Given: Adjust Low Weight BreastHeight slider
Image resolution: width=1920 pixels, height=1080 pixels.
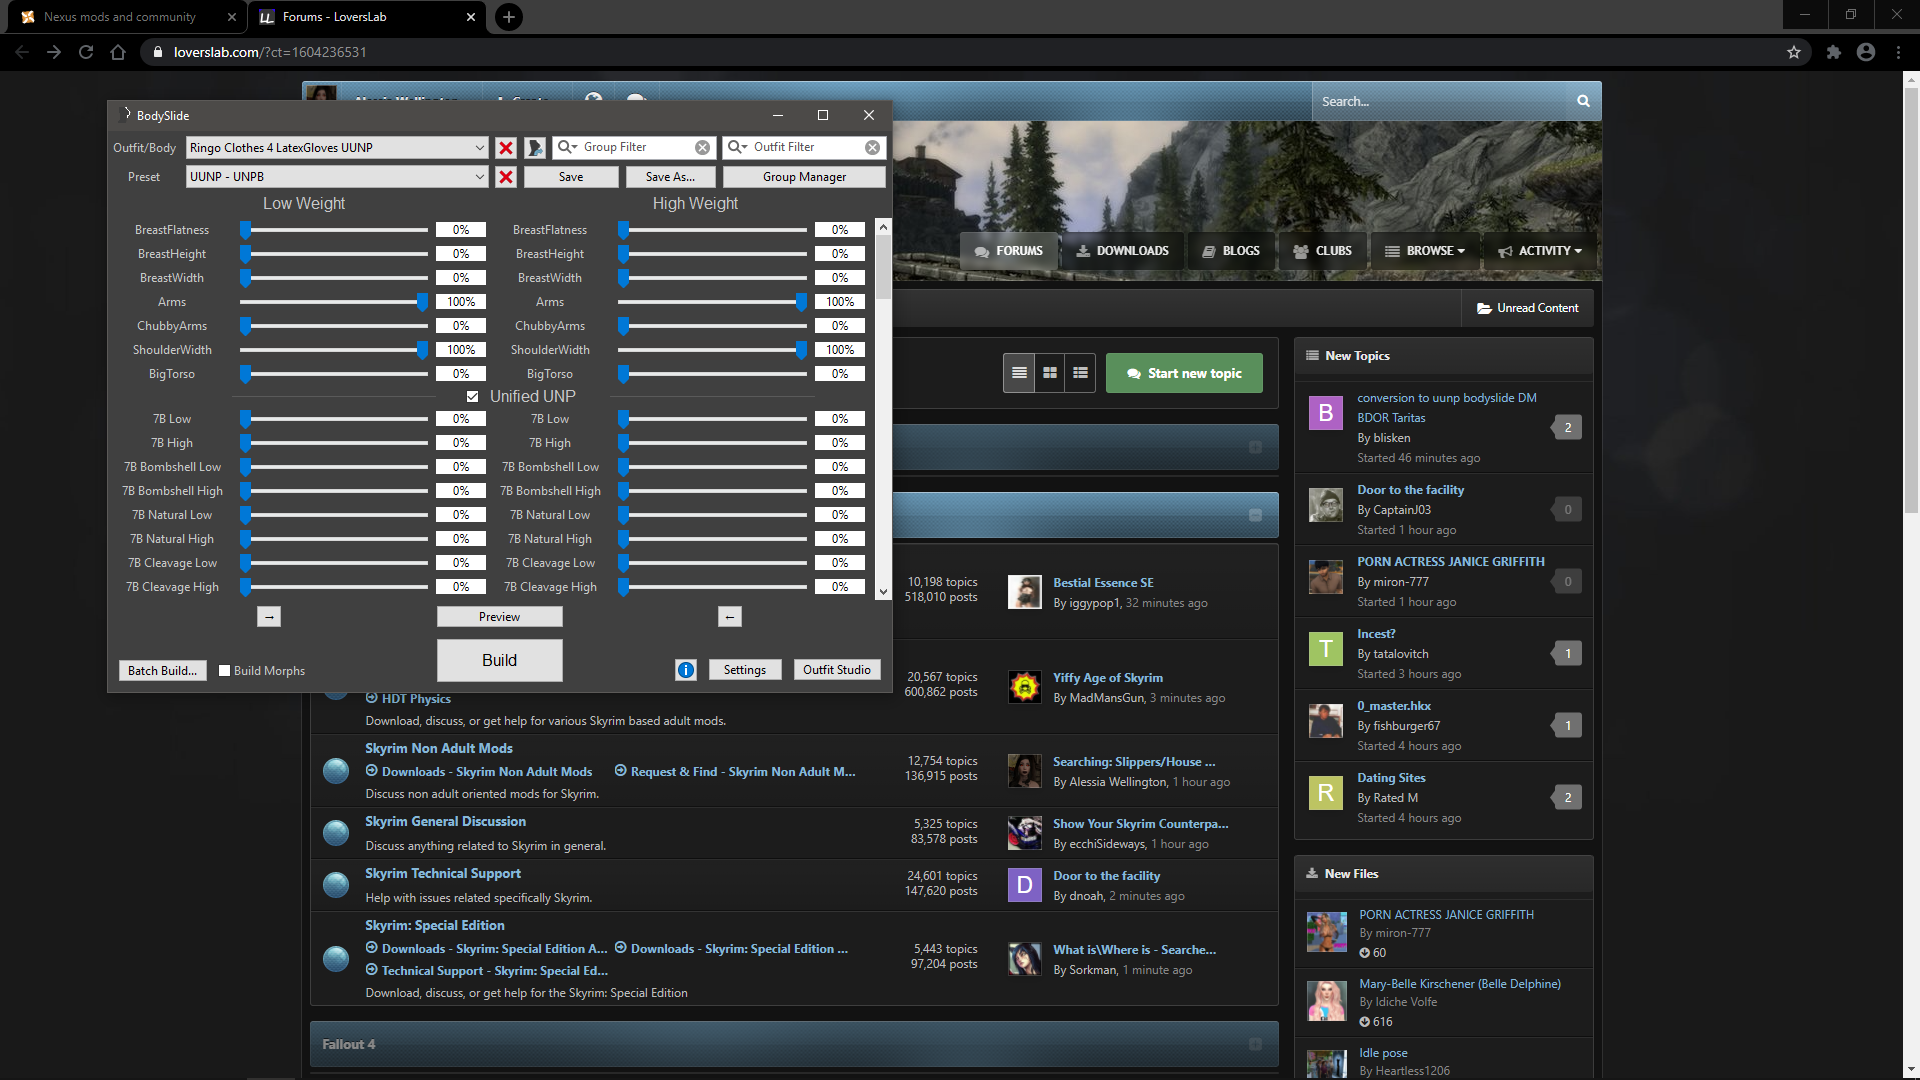Looking at the screenshot, I should [x=245, y=254].
